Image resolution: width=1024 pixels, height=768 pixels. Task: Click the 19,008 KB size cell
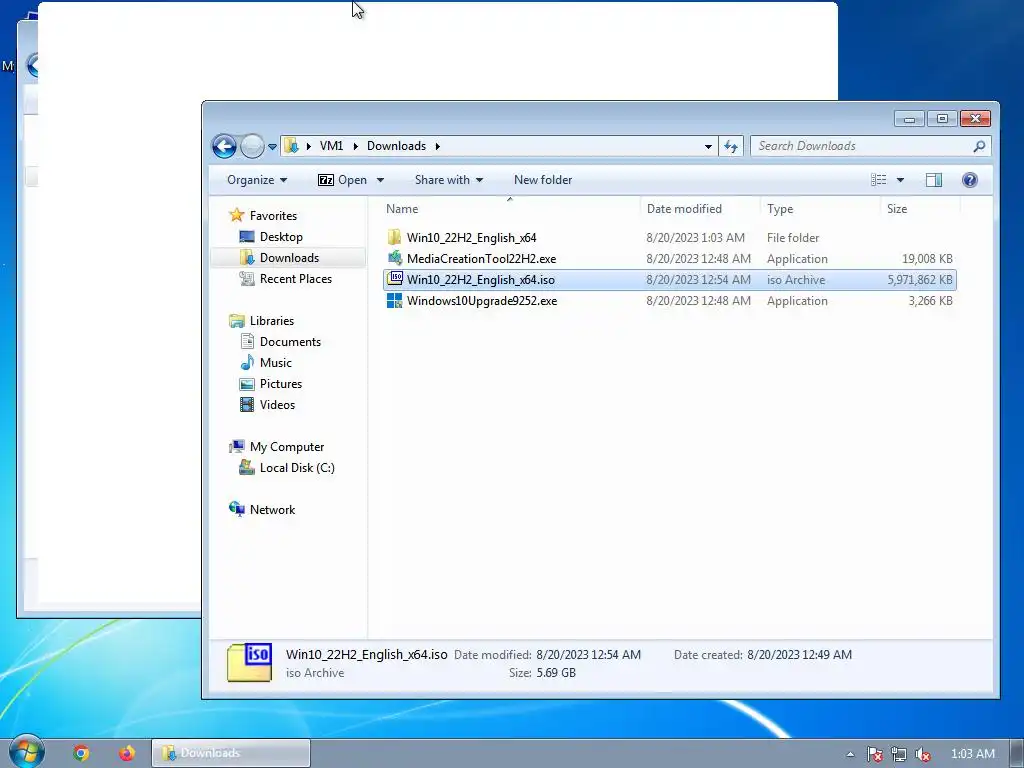(927, 259)
